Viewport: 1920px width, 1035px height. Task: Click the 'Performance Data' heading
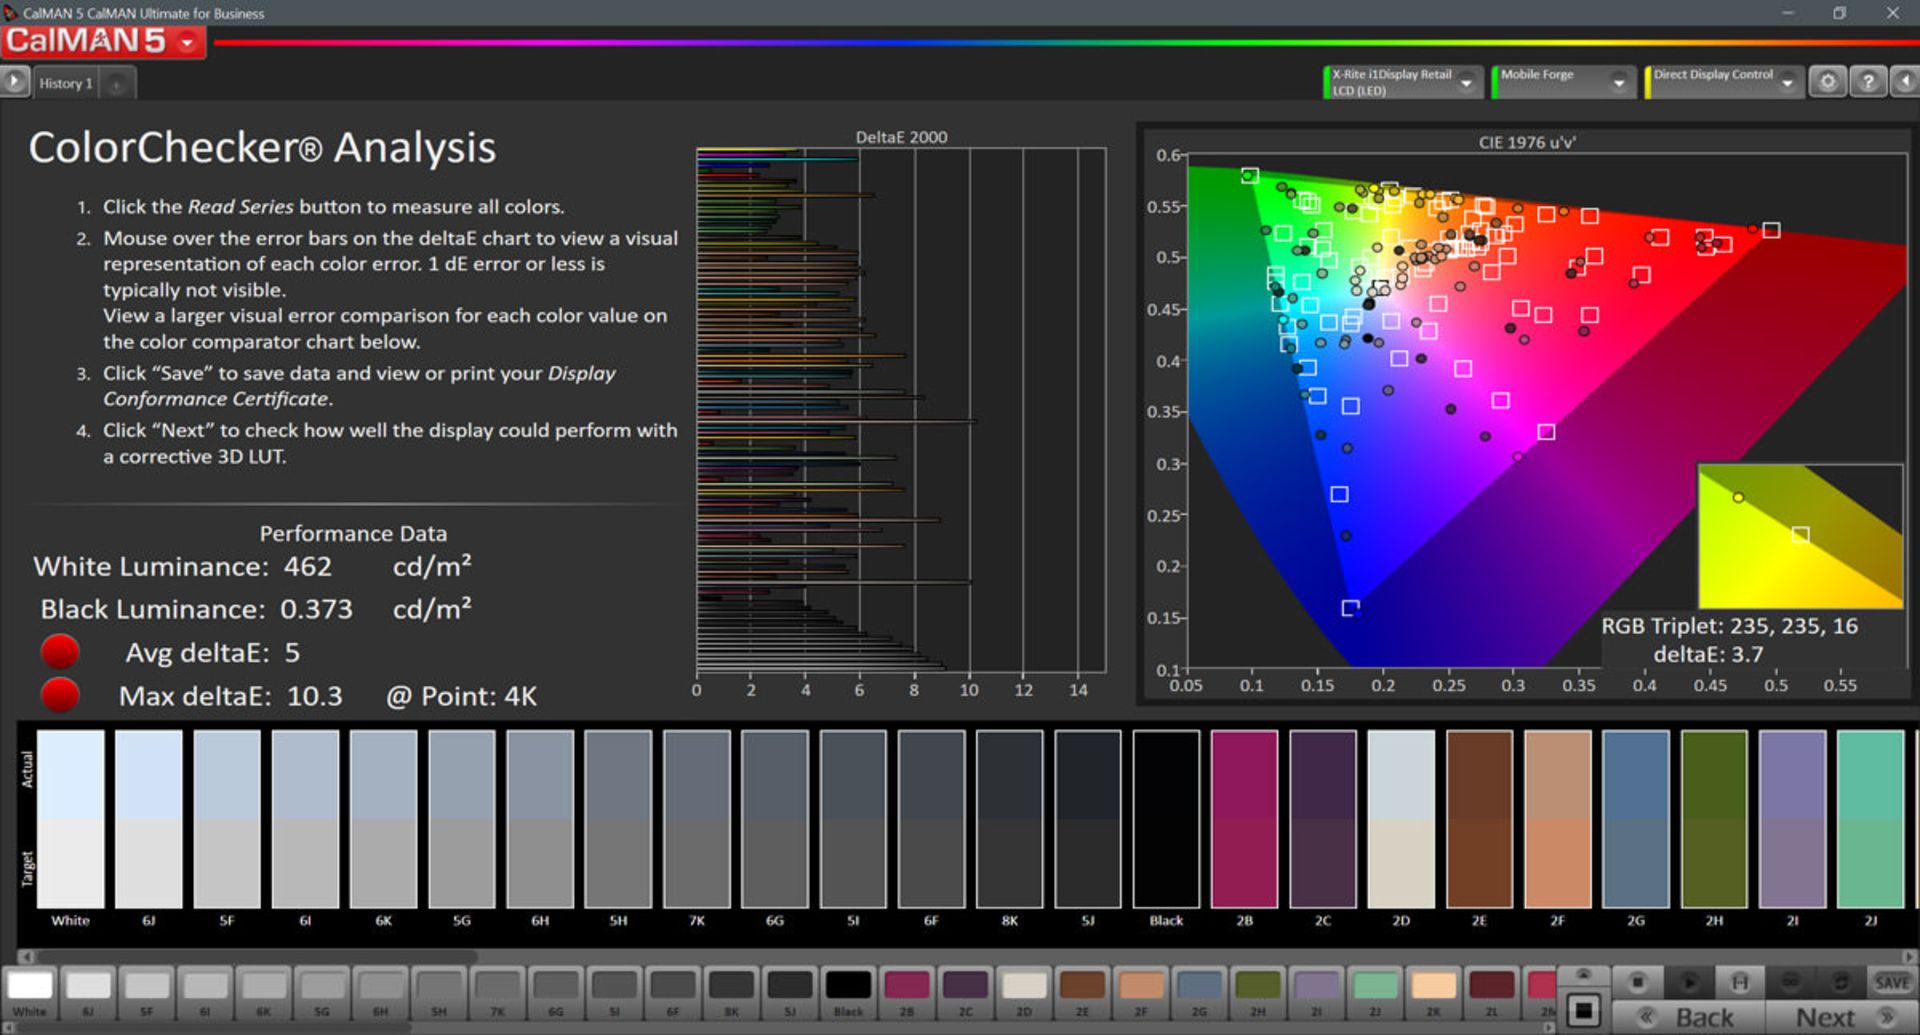point(353,534)
